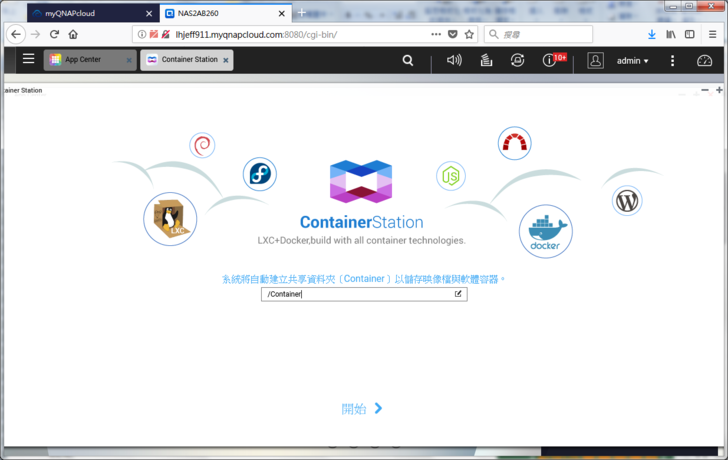Viewport: 728px width, 460px height.
Task: Open the dashboard gauge icon
Action: pyautogui.click(x=704, y=60)
